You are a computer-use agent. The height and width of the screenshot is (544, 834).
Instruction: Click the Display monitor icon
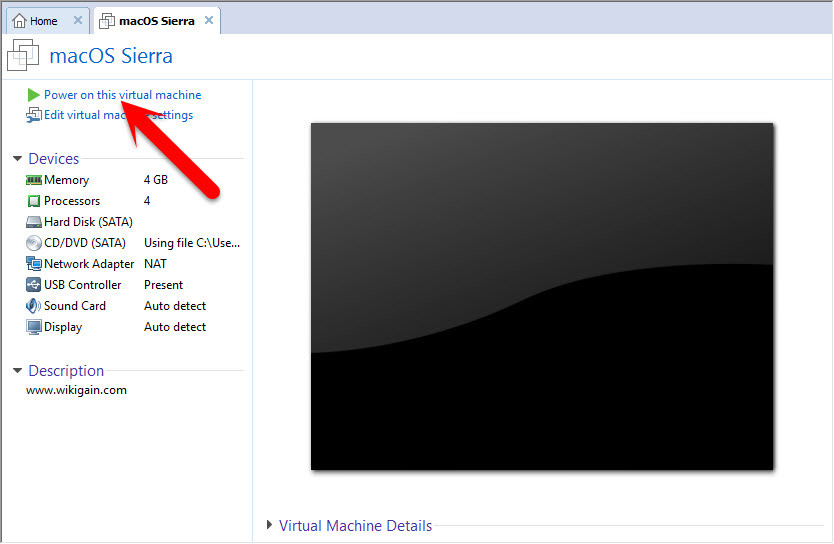click(34, 327)
